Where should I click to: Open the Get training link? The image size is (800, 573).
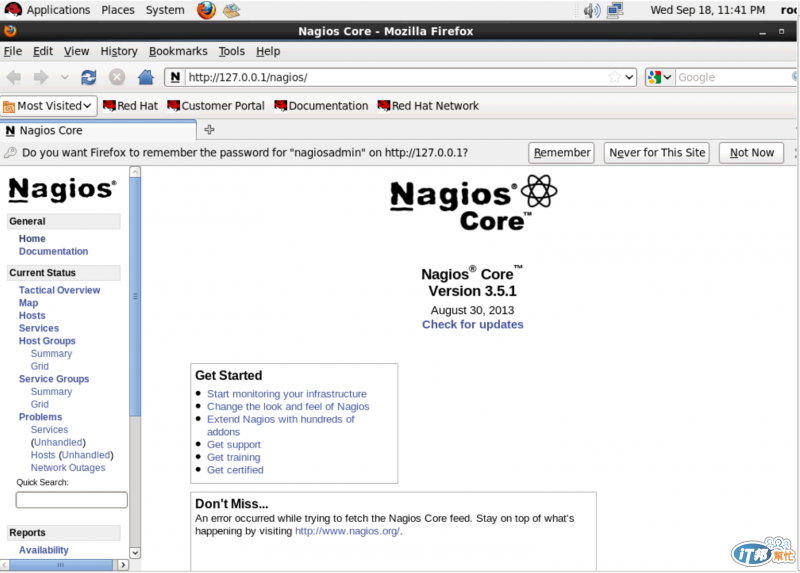(234, 458)
